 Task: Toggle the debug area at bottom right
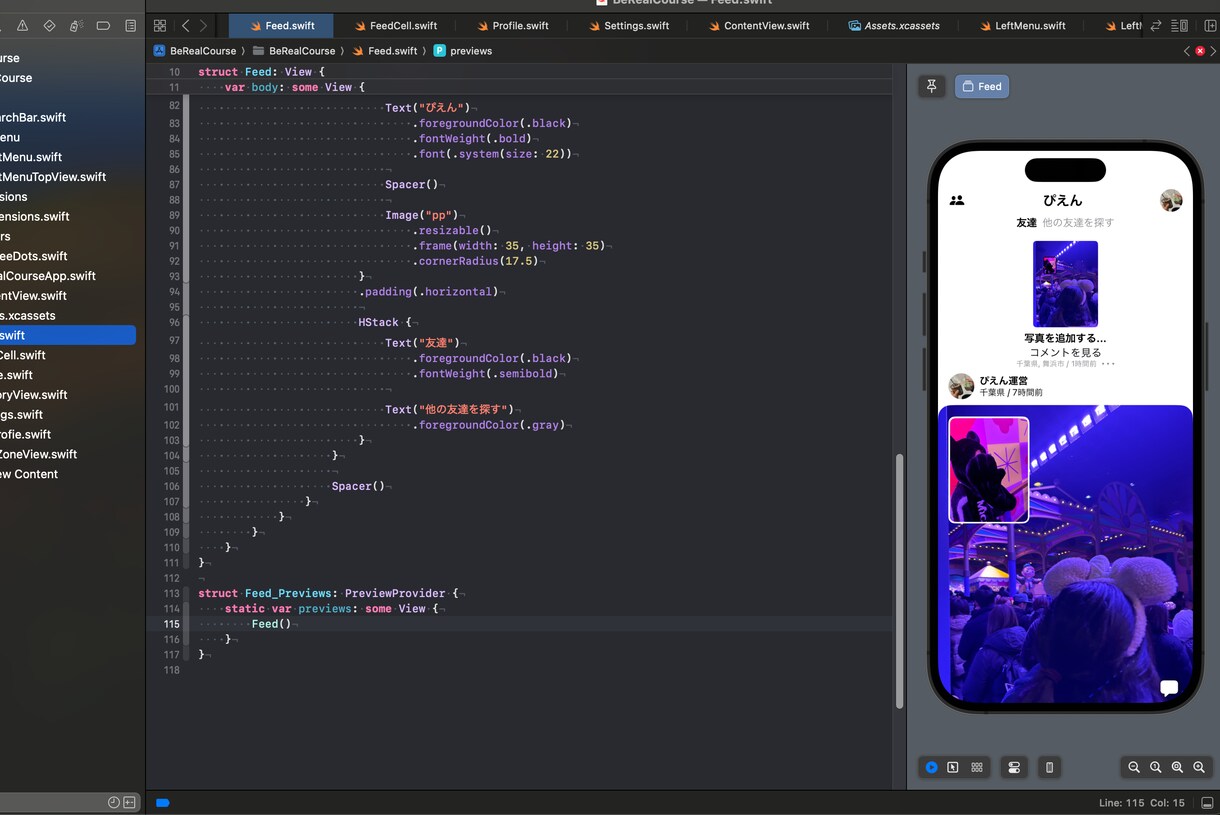[1206, 803]
